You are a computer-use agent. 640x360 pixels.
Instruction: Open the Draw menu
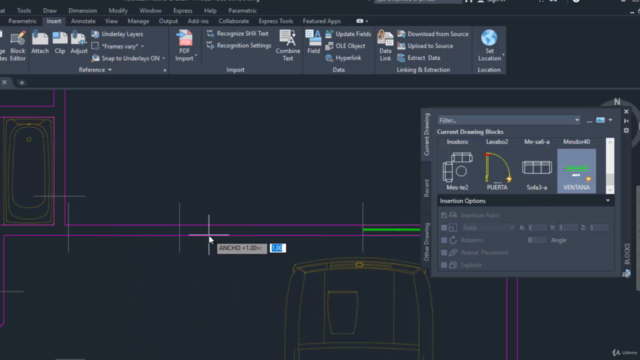[x=50, y=11]
